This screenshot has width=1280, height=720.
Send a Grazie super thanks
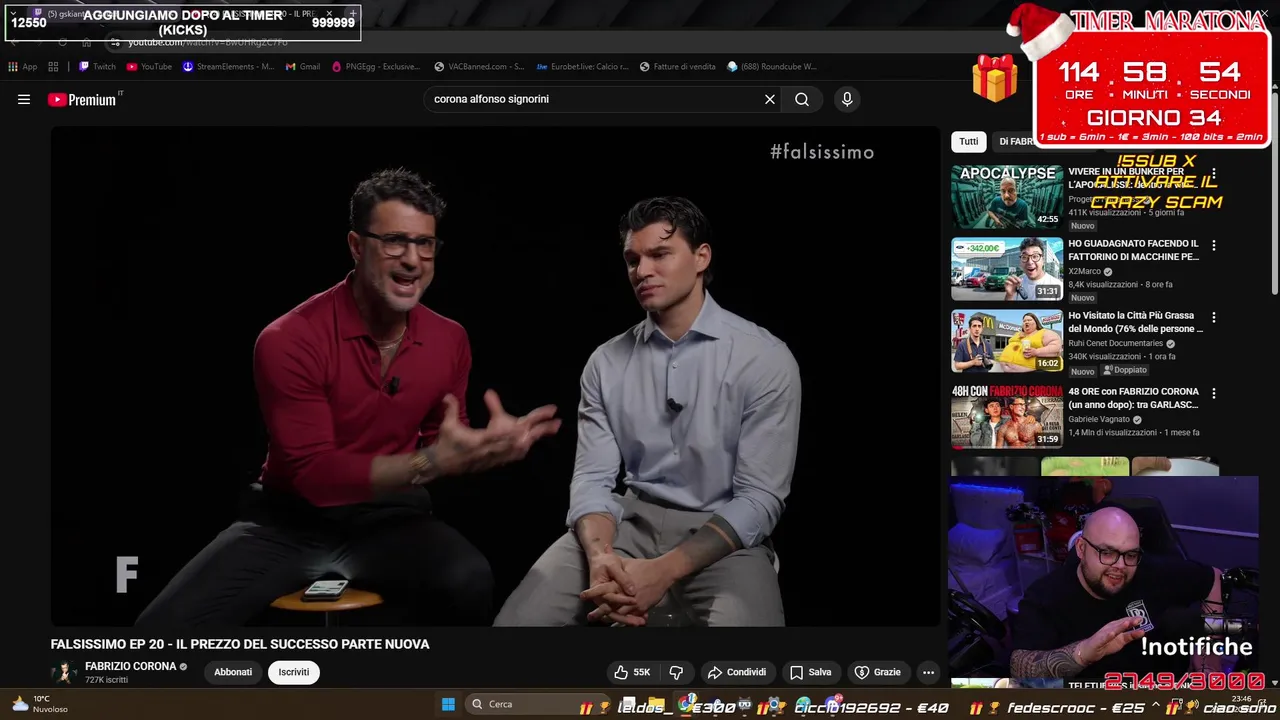click(877, 672)
